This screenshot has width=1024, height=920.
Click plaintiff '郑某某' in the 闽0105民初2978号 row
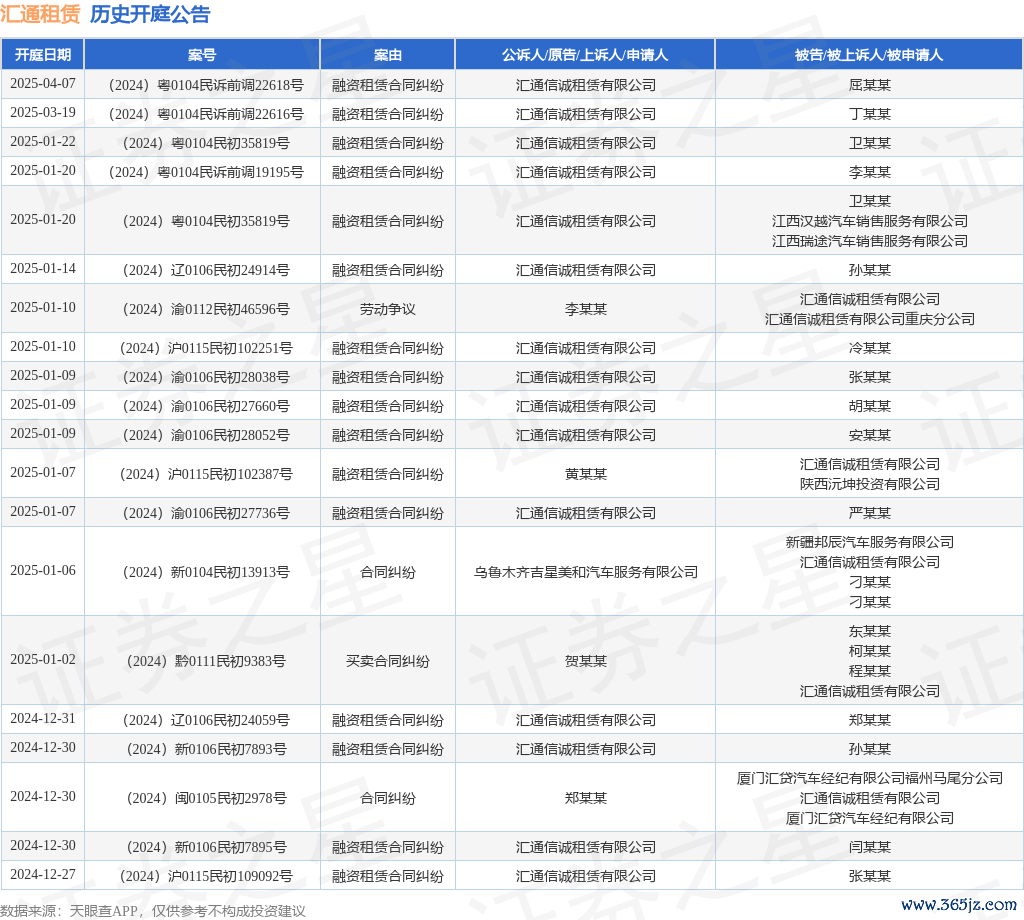click(x=586, y=799)
